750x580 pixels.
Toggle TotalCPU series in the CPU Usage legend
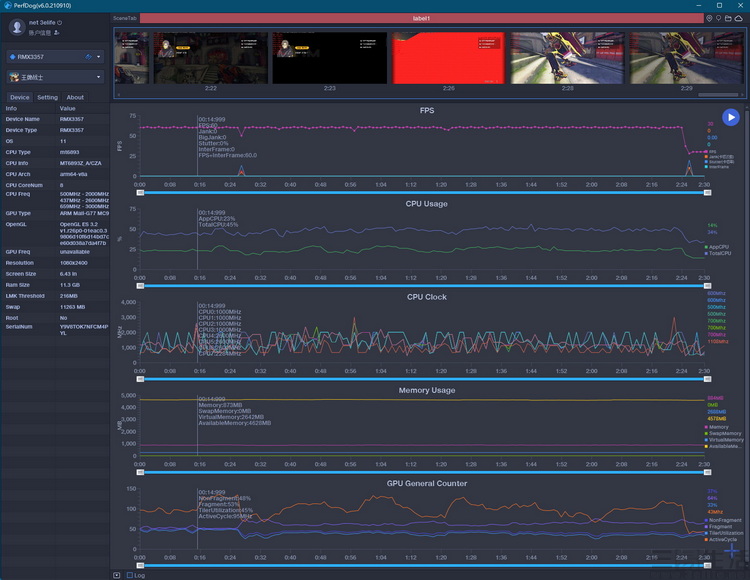717,253
